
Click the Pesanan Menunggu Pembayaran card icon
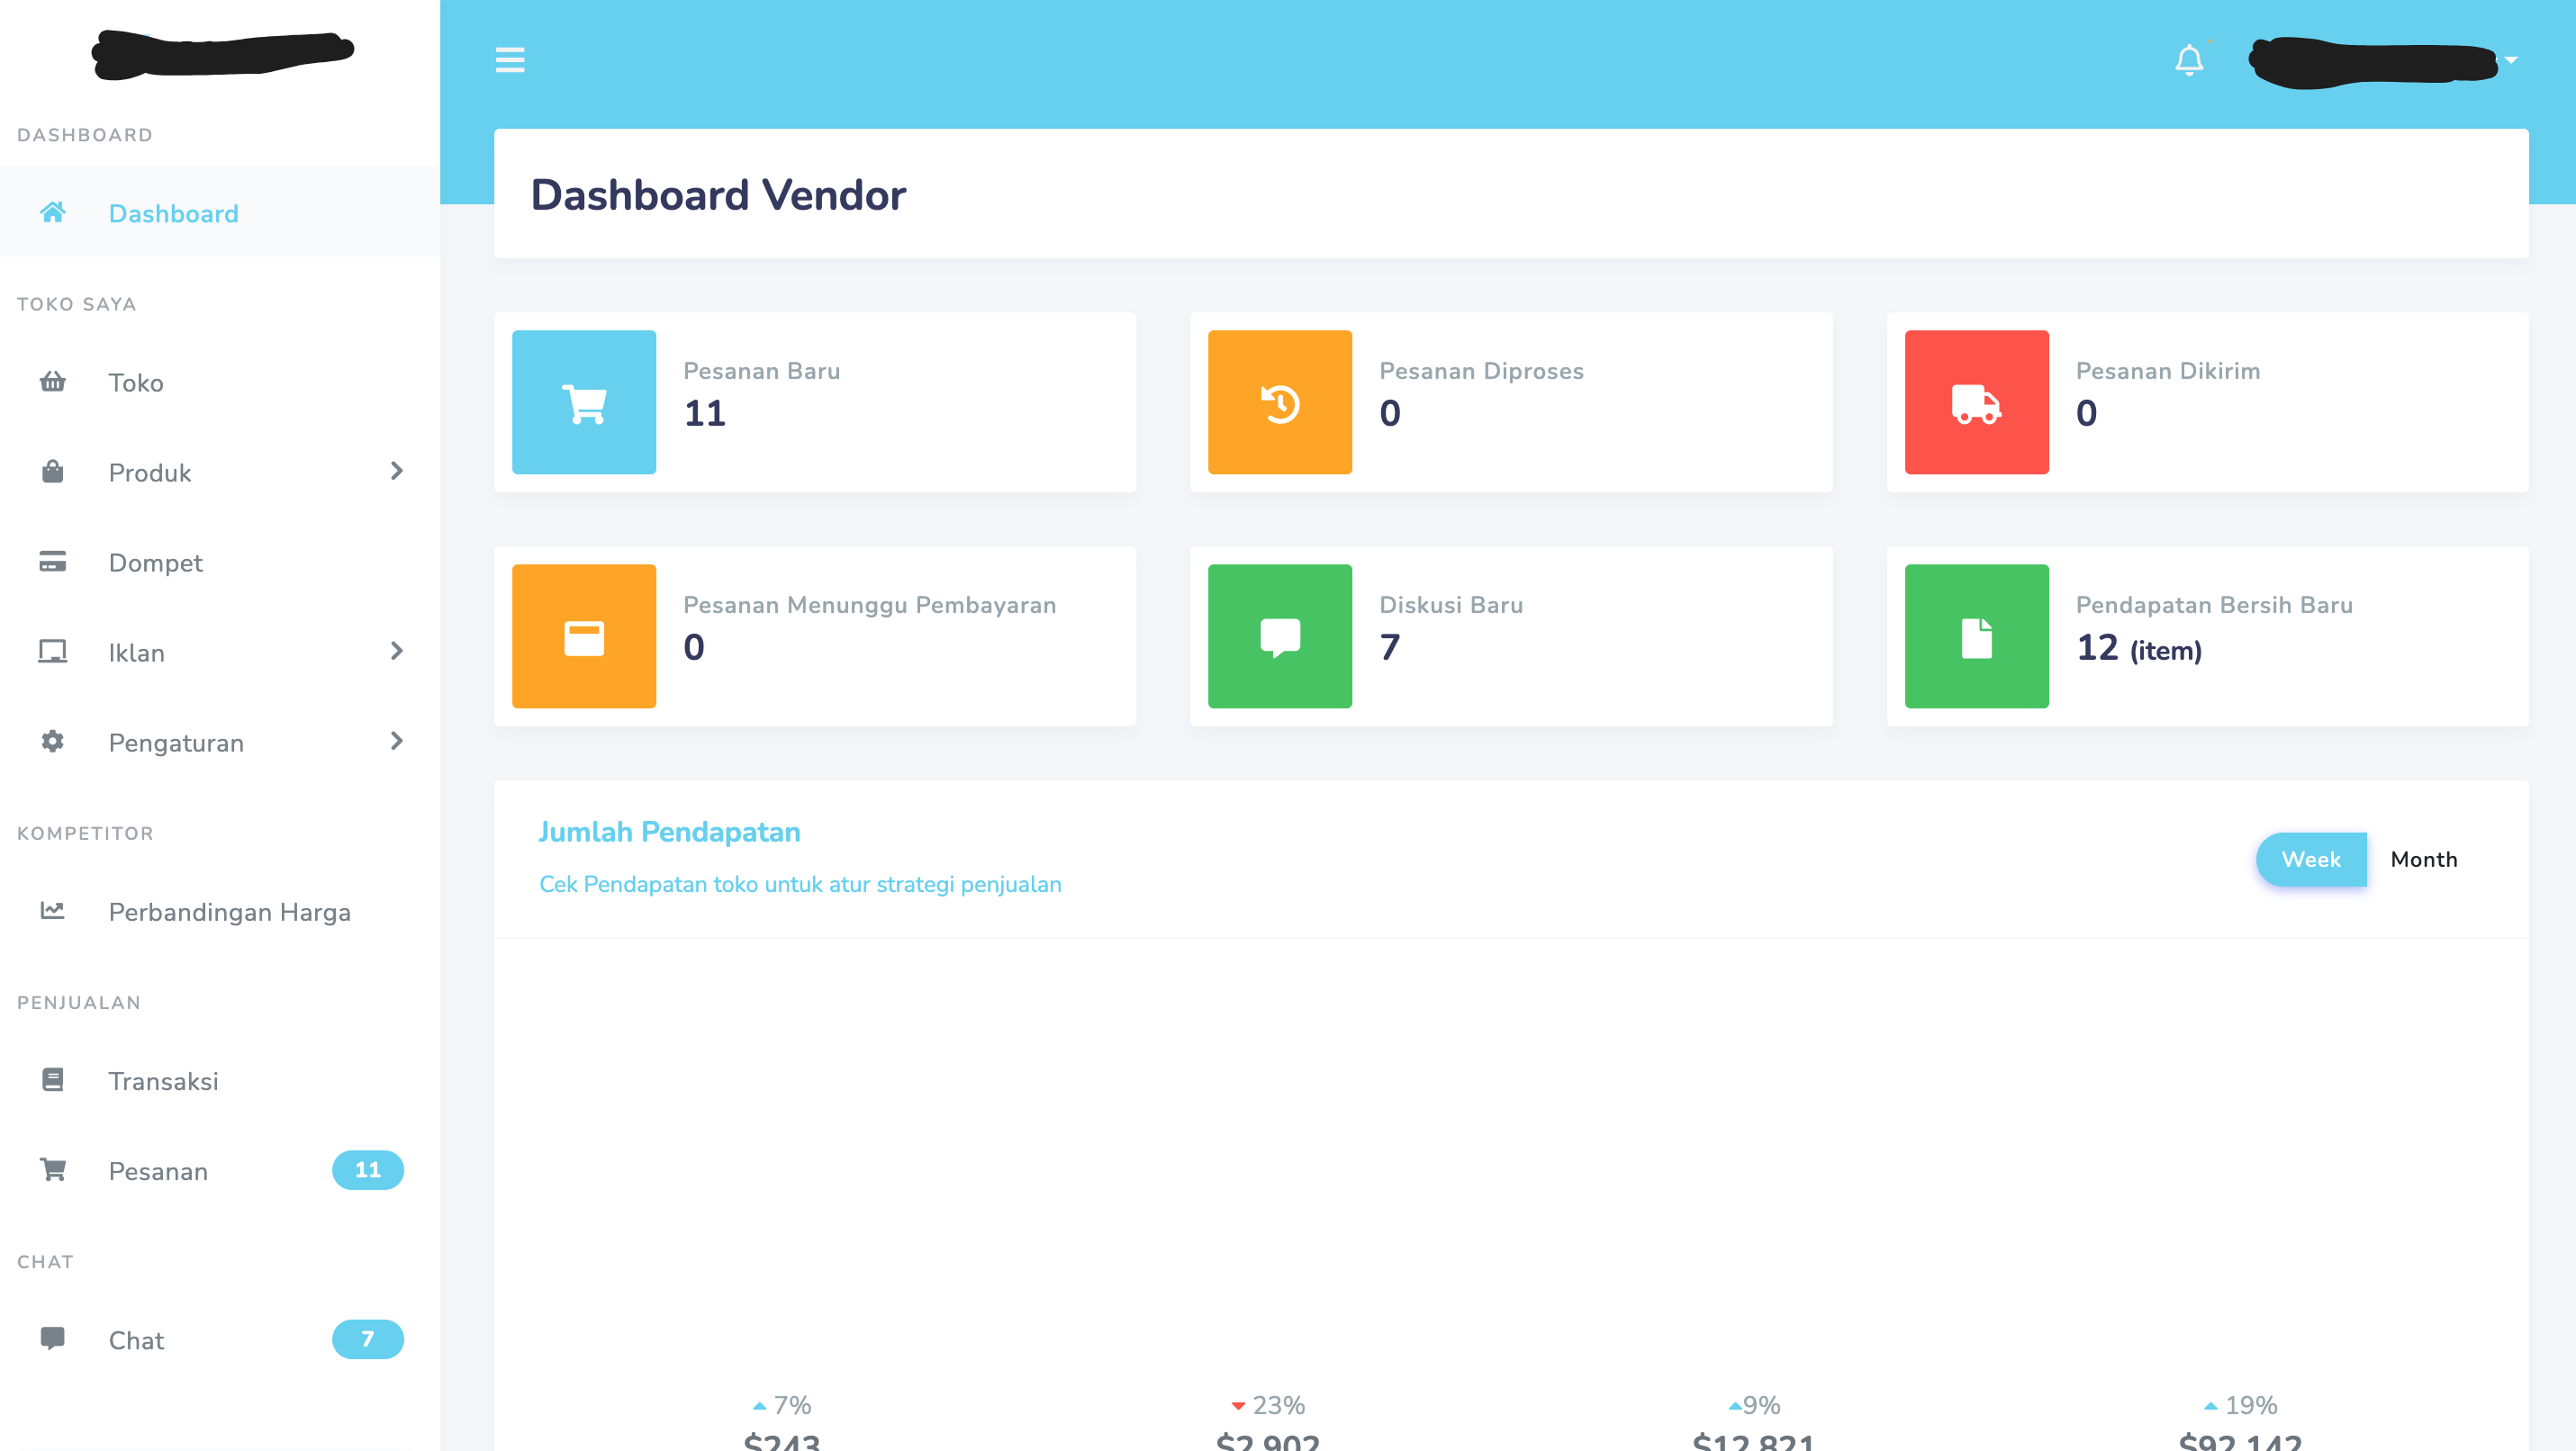[584, 636]
